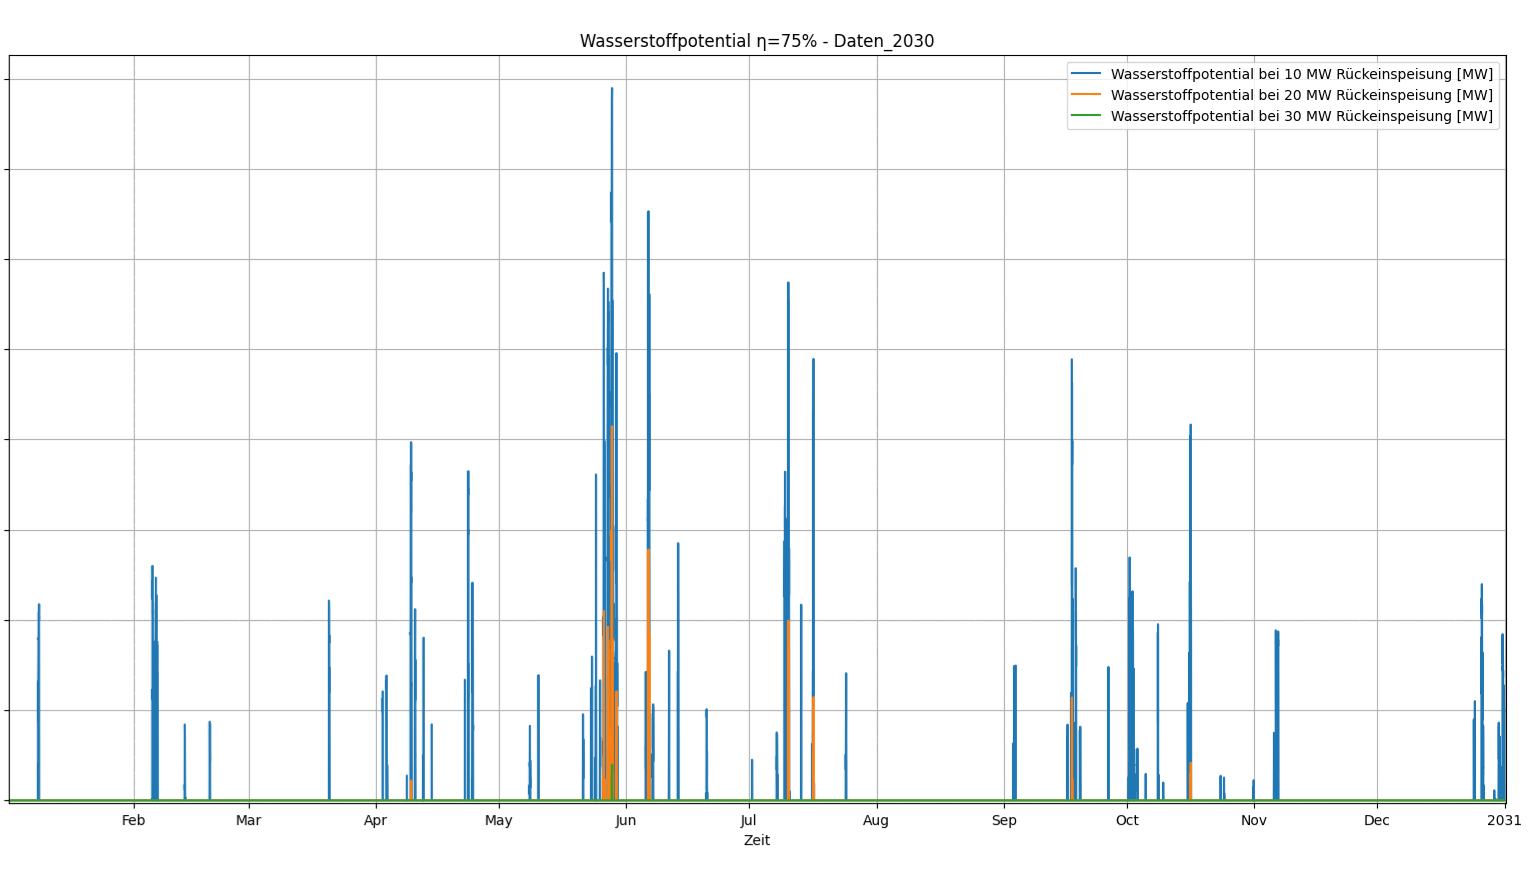Click the green line swatch in legend
Screen dimensions: 1530x890
(1085, 116)
